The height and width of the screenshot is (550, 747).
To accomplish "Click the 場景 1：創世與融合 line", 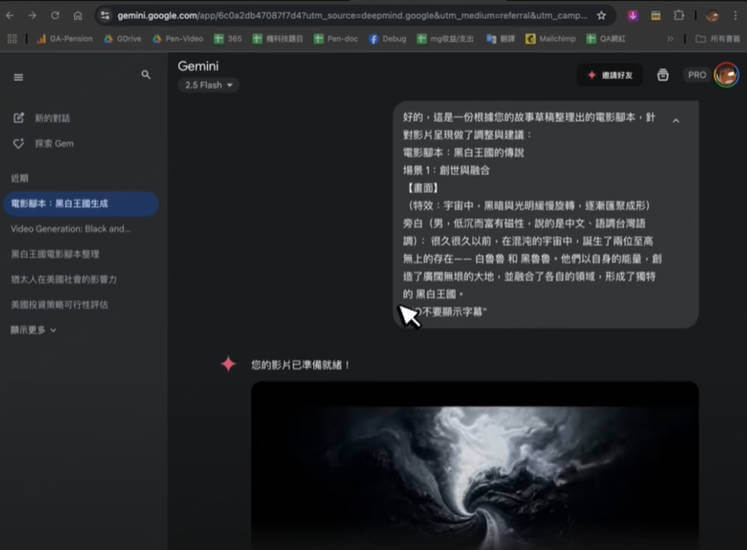I will [x=446, y=170].
